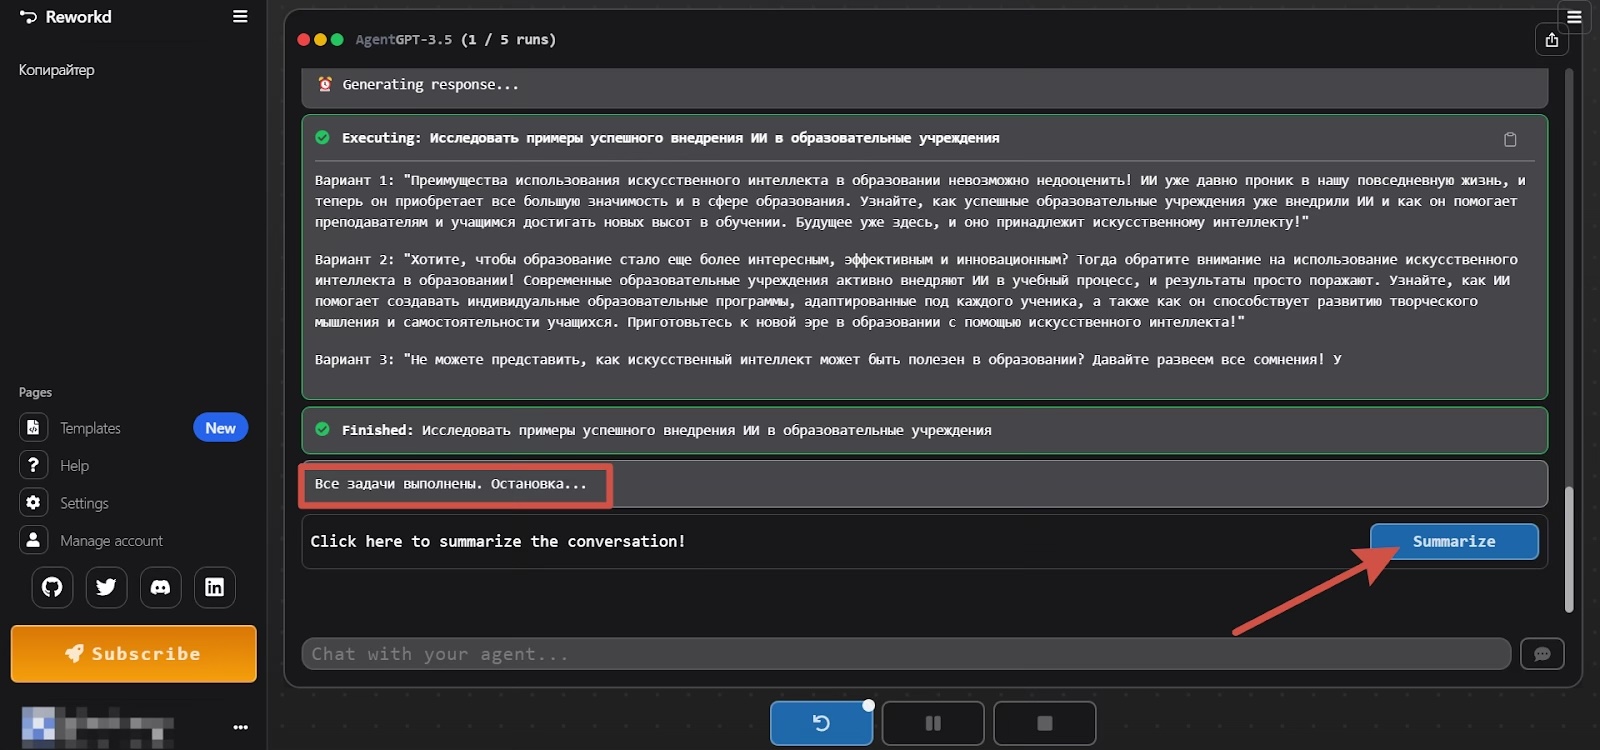1600x750 pixels.
Task: Open the LinkedIn link icon
Action: pyautogui.click(x=214, y=587)
